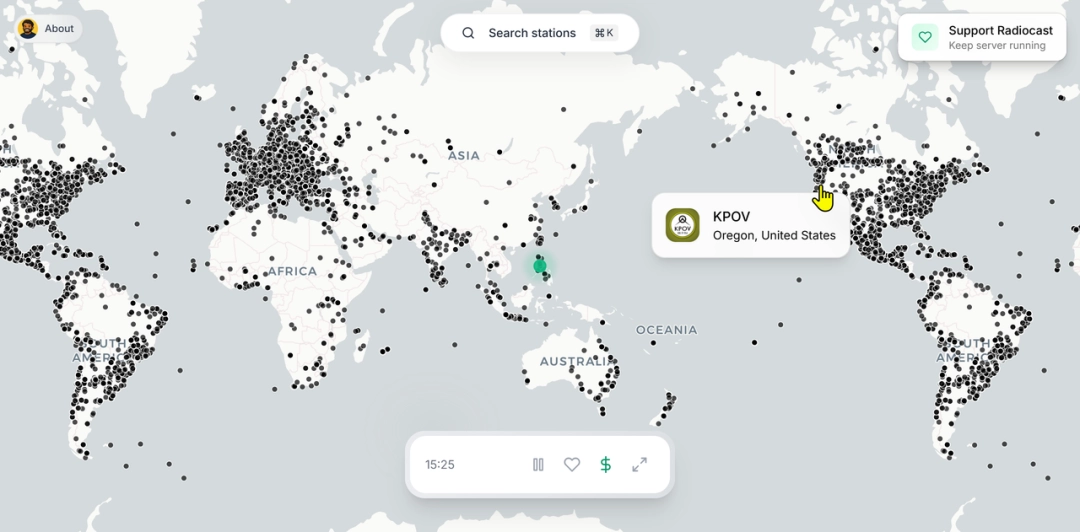Open the About page

[x=47, y=29]
